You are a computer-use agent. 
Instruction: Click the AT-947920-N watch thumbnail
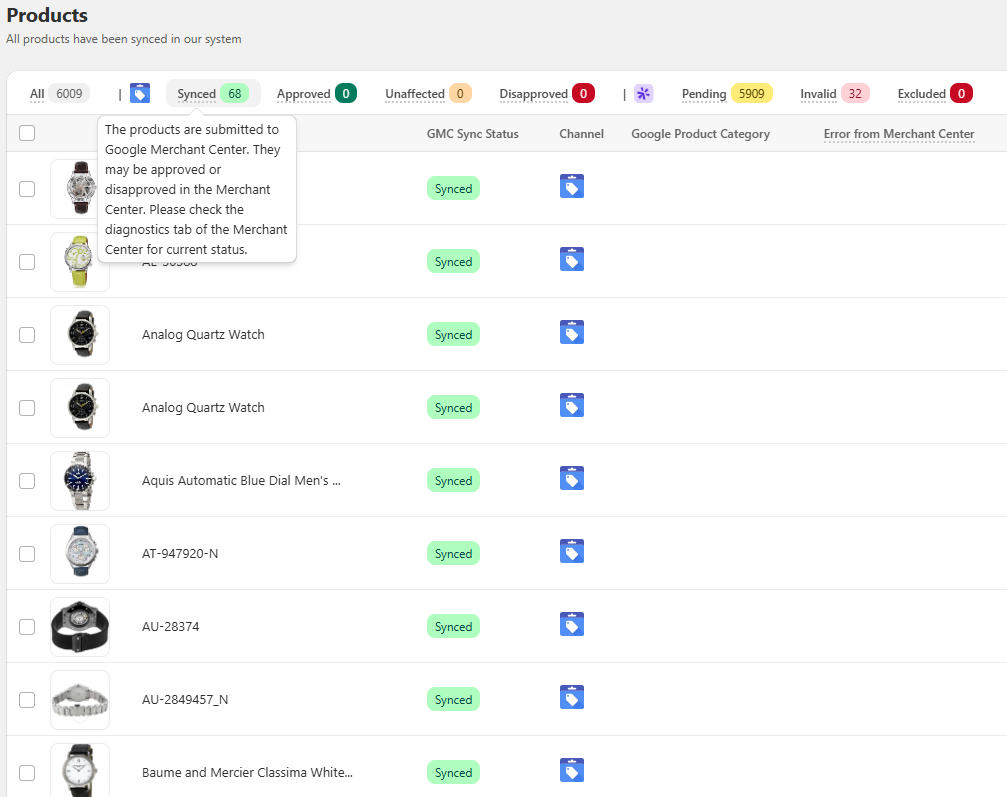[x=80, y=554]
